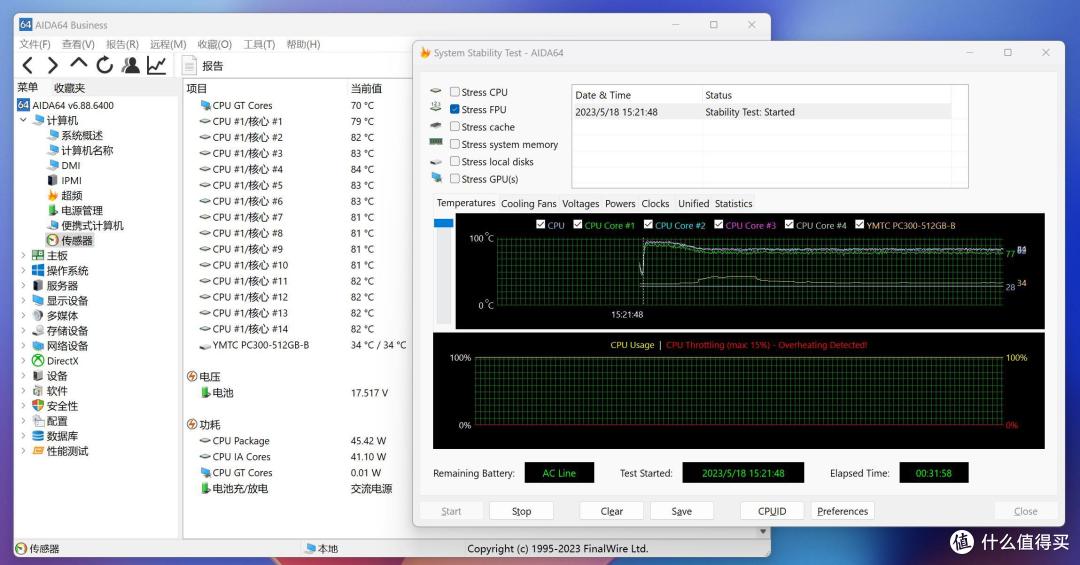
Task: Stop the stability test
Action: pos(521,511)
